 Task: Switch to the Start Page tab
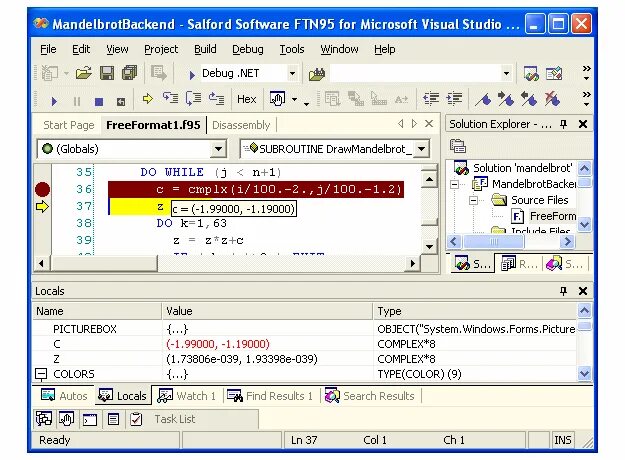pyautogui.click(x=69, y=125)
